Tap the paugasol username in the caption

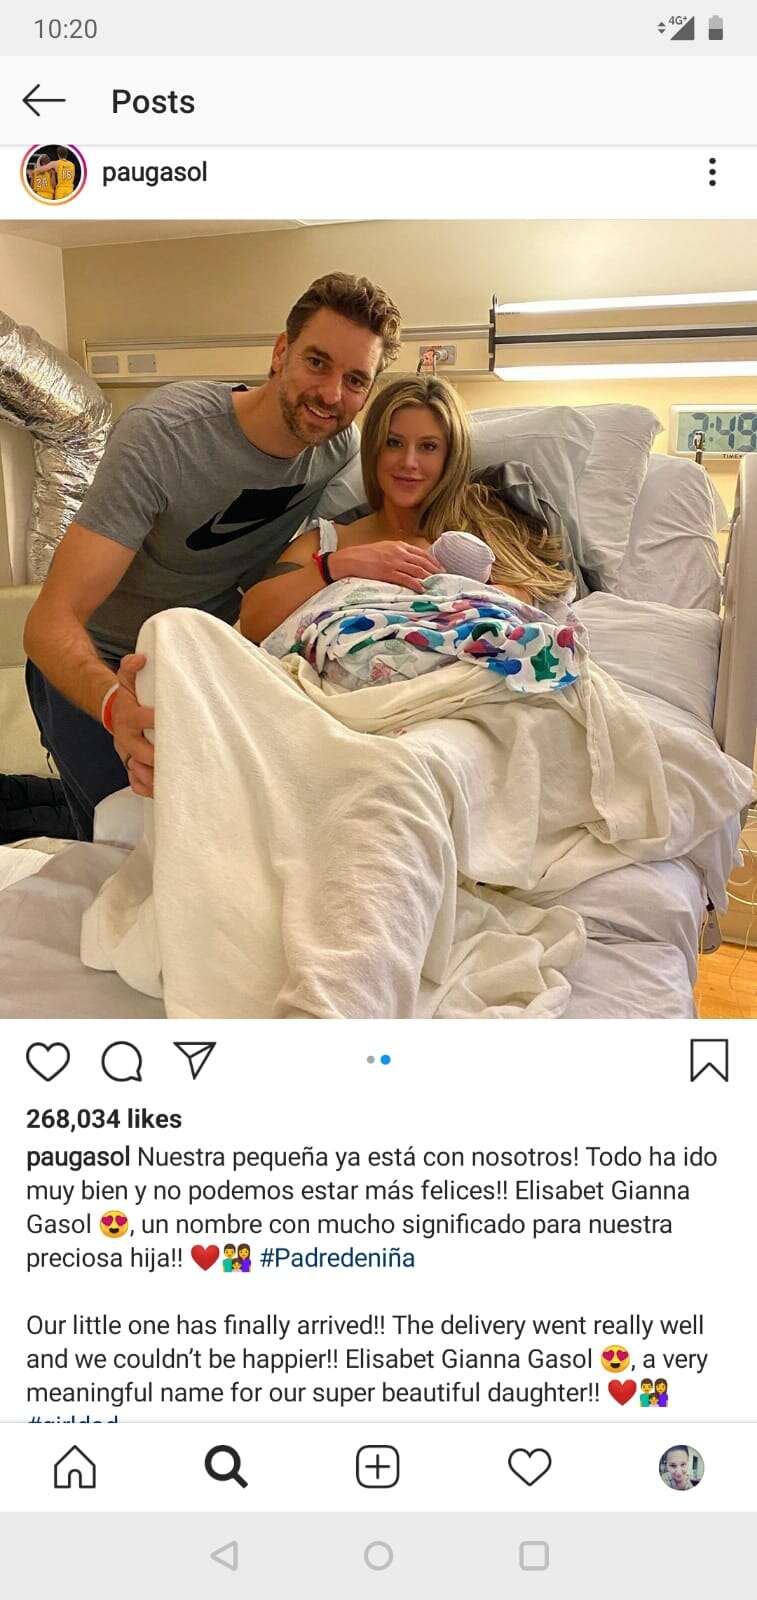tap(78, 1157)
